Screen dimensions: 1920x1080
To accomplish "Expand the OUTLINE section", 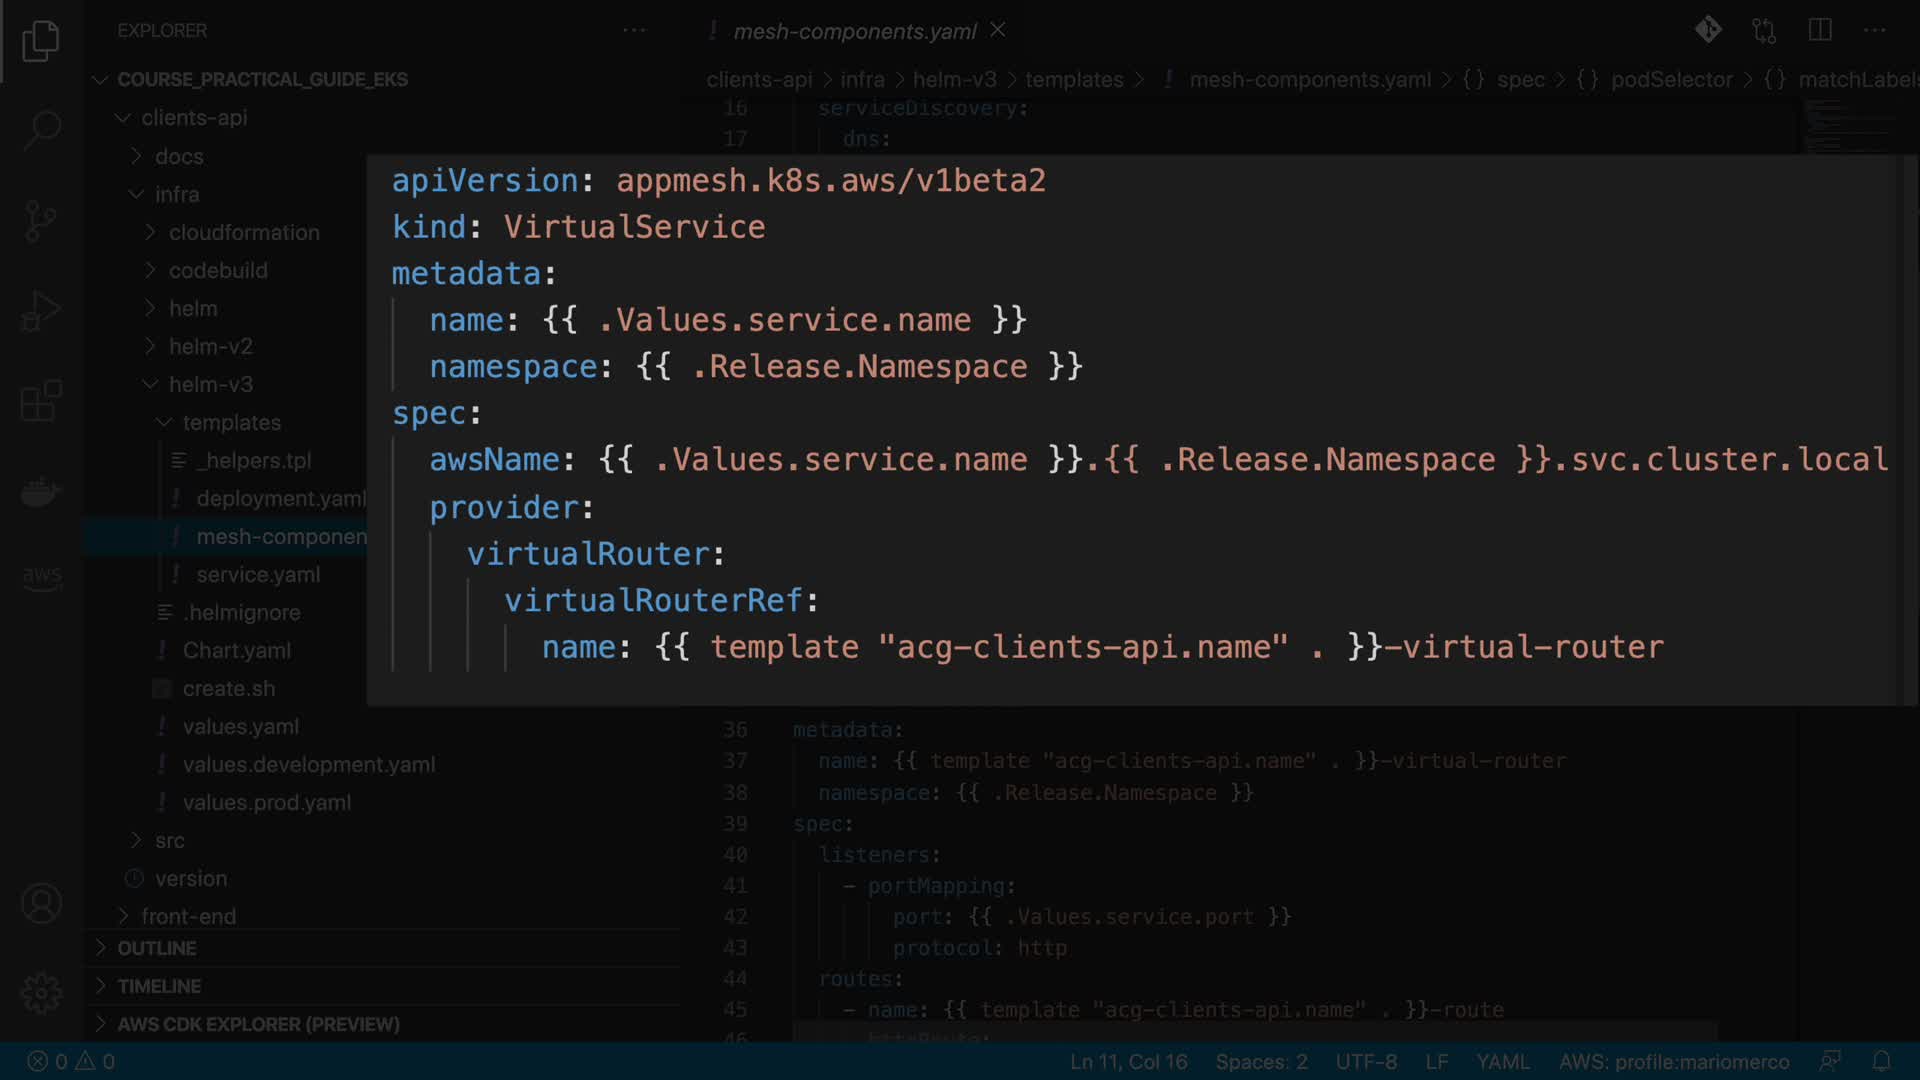I will click(x=157, y=948).
